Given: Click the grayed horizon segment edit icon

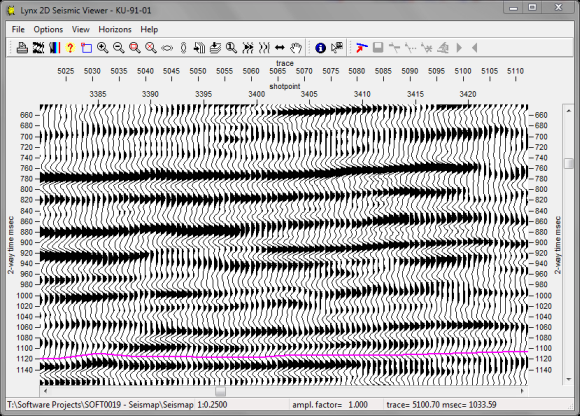Looking at the screenshot, I should (394, 48).
